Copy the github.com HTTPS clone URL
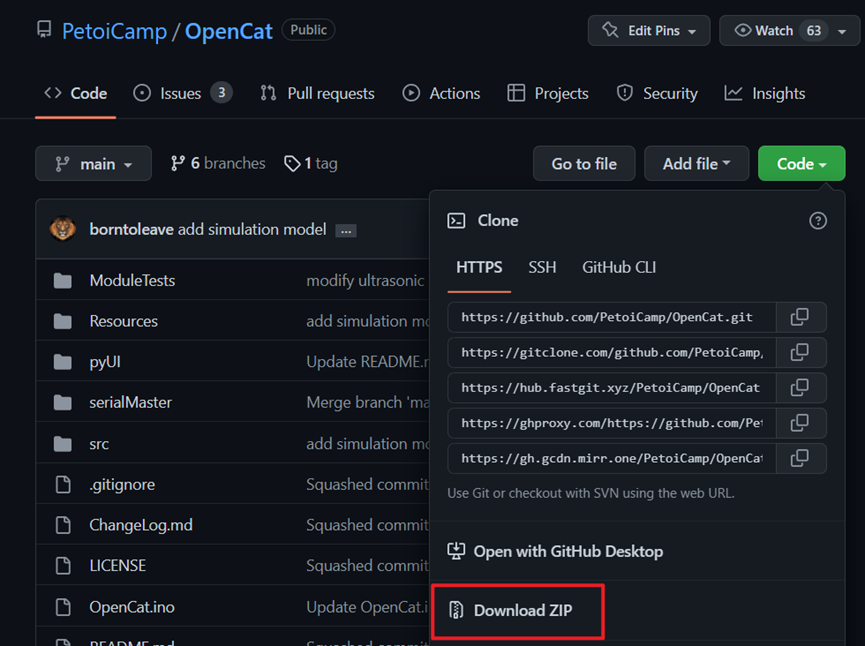This screenshot has width=865, height=646. tap(800, 317)
